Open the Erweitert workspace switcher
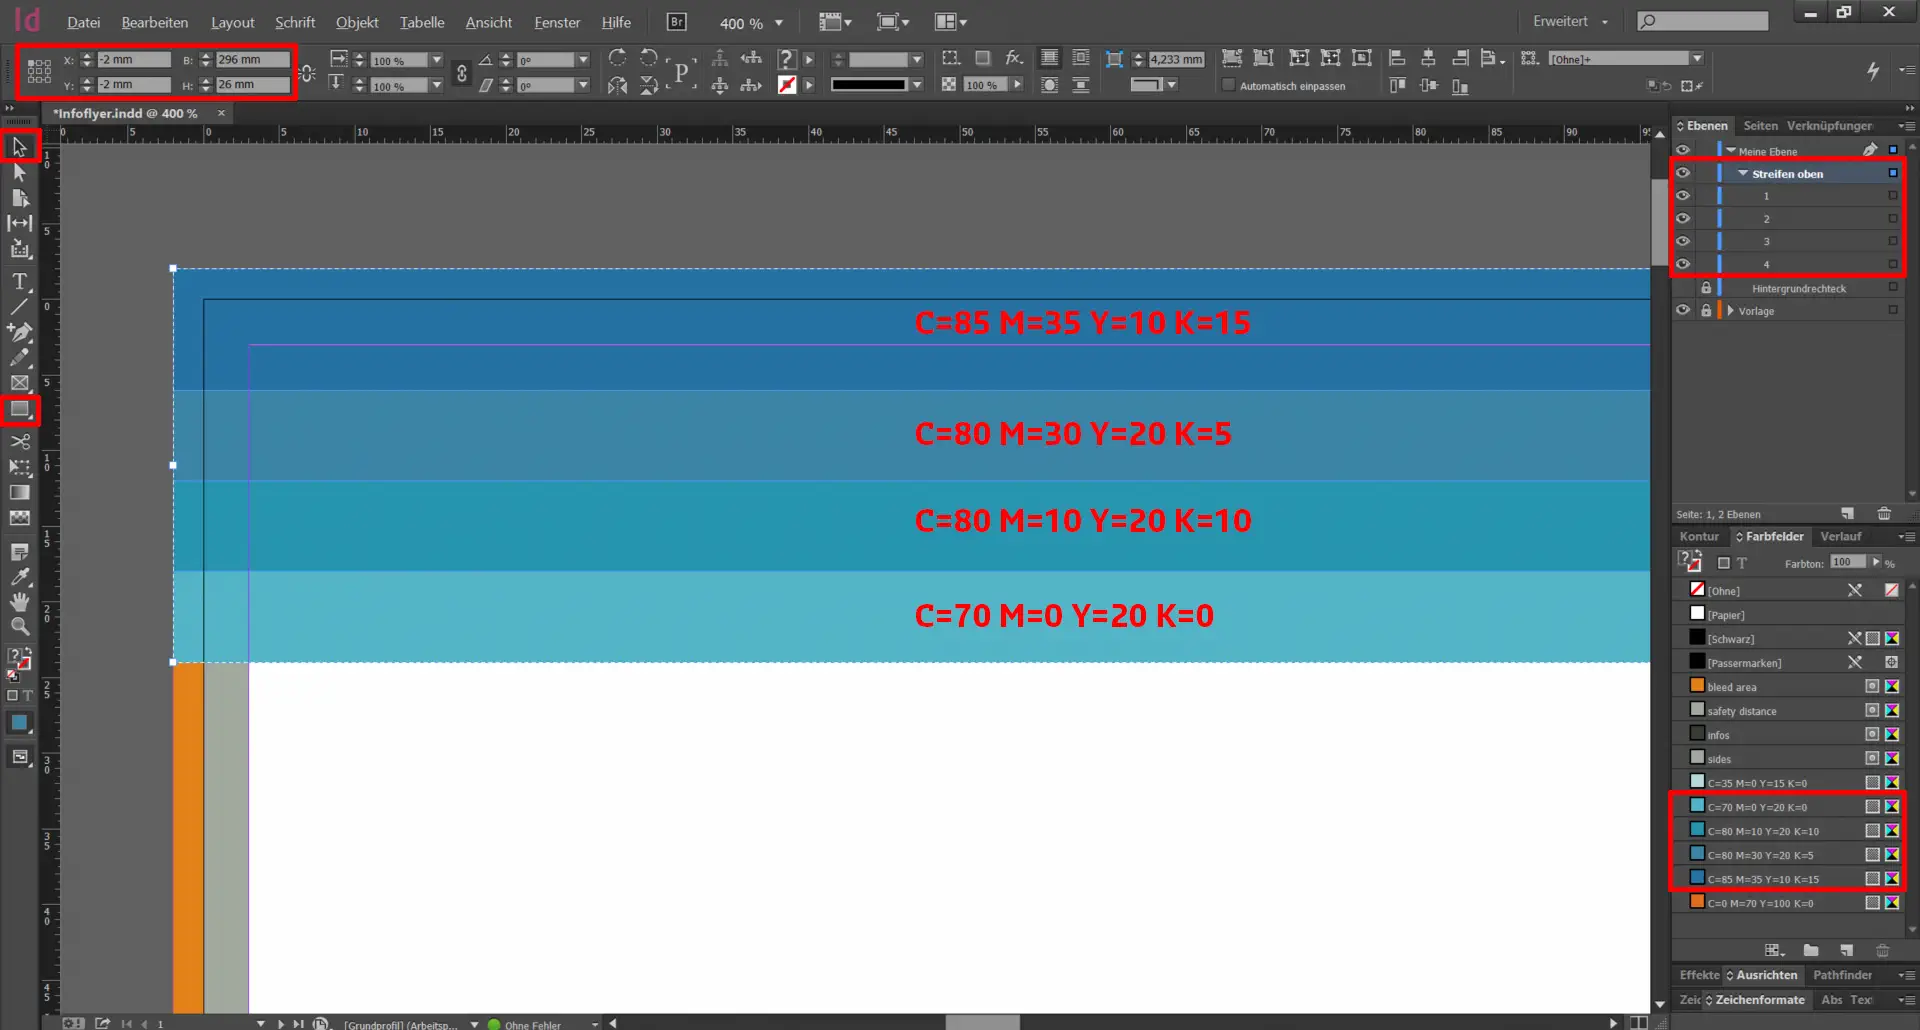This screenshot has height=1030, width=1920. click(x=1570, y=22)
